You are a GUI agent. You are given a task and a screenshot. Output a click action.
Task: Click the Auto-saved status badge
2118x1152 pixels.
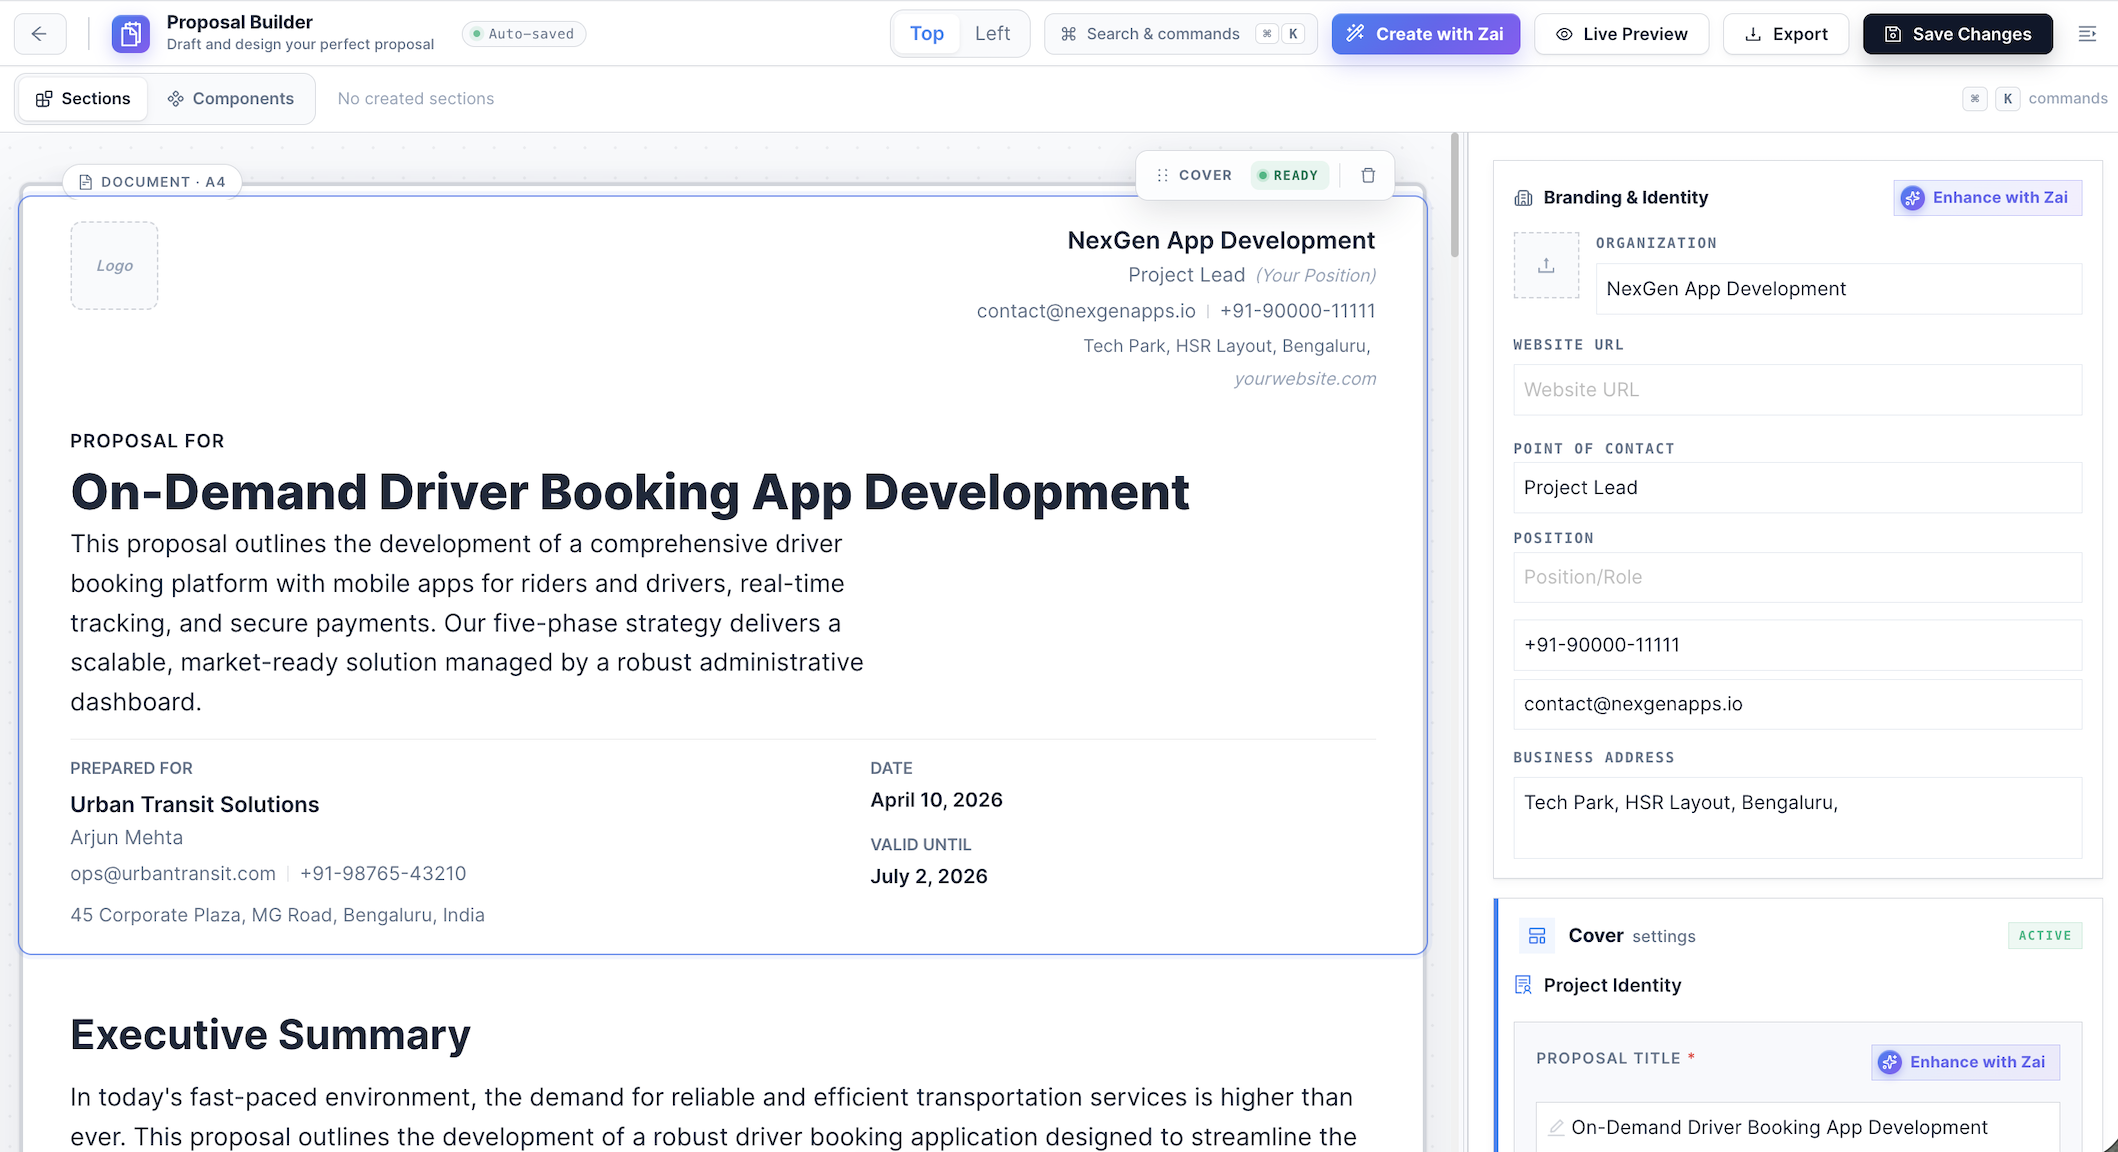[x=524, y=34]
